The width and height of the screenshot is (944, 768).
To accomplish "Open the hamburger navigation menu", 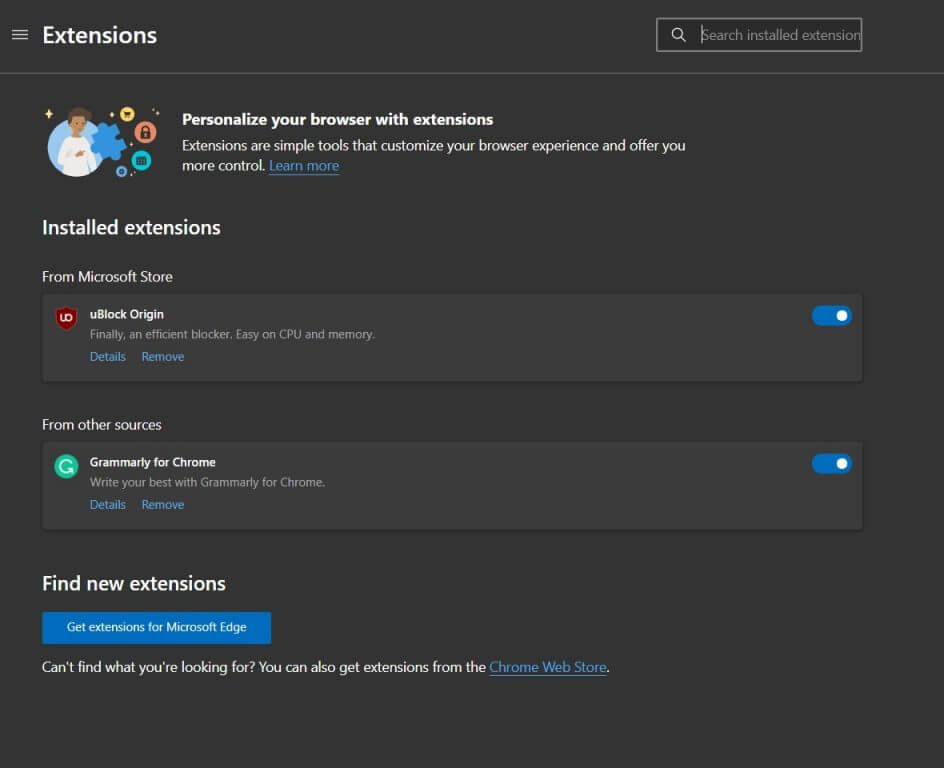I will tap(20, 35).
